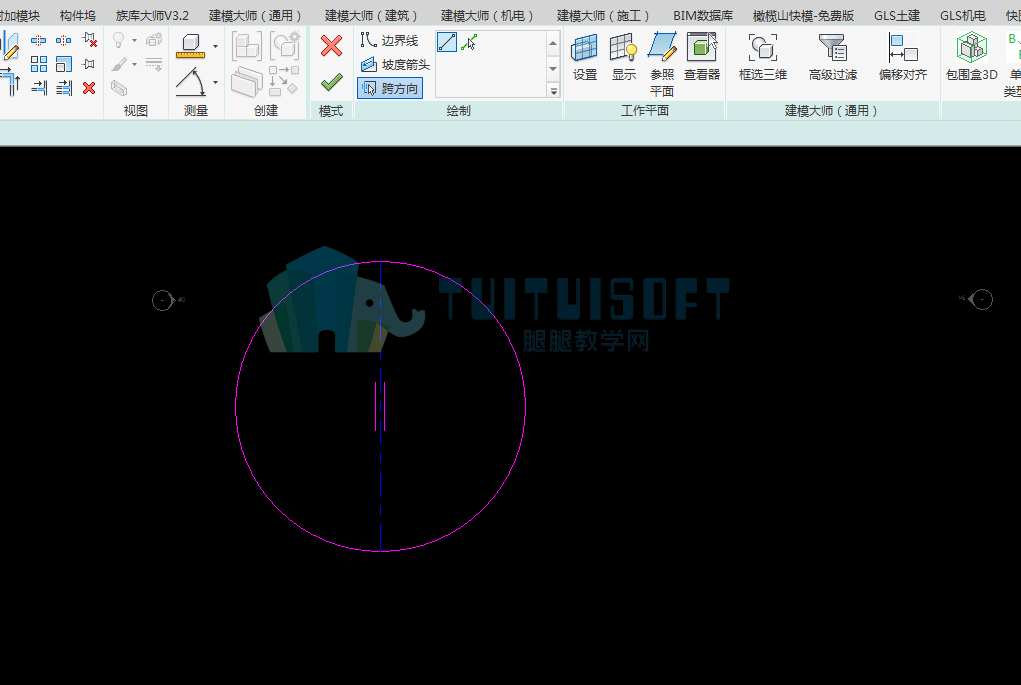
Task: Switch to GLS土建 tab
Action: point(897,16)
